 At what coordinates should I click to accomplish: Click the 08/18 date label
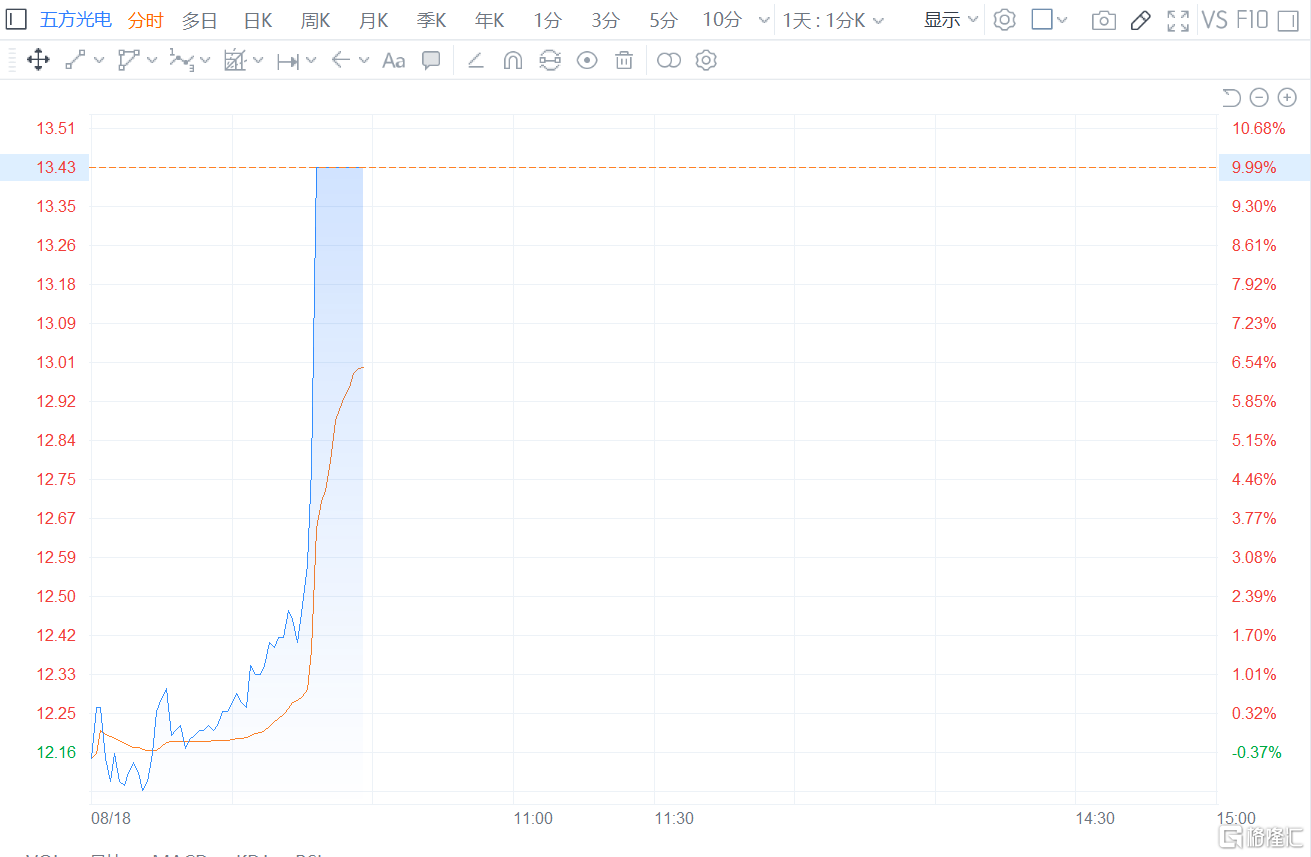pyautogui.click(x=111, y=818)
